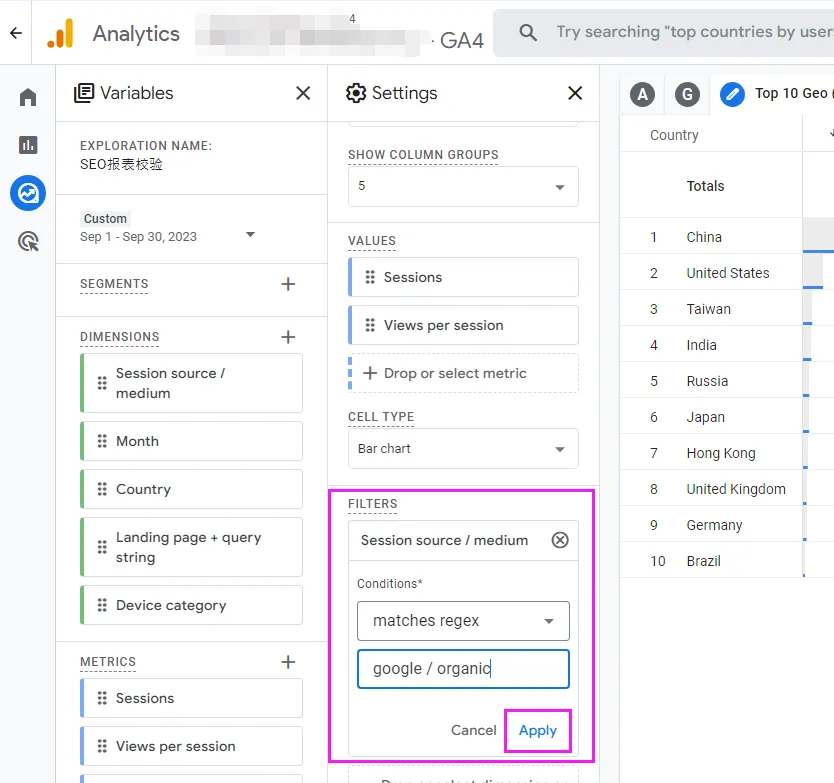Click Drop or select metric
Screen dimensions: 834x783
[463, 373]
